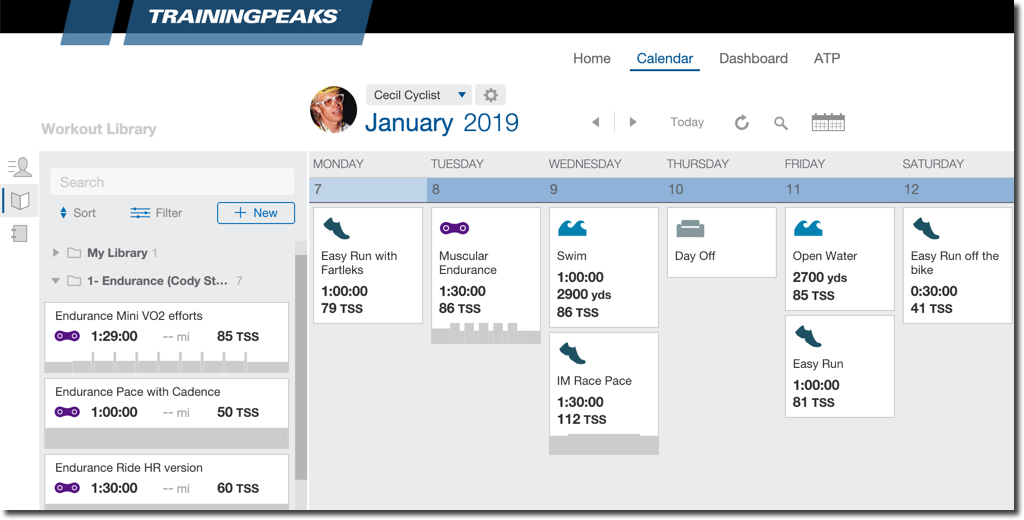Click the refresh calendar icon
Viewport: 1024px width, 520px height.
click(x=742, y=123)
